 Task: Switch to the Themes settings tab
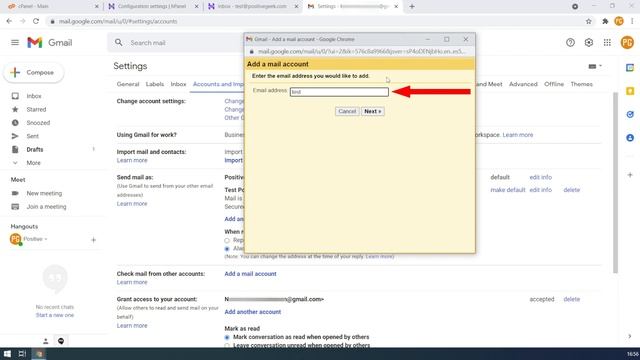(582, 84)
